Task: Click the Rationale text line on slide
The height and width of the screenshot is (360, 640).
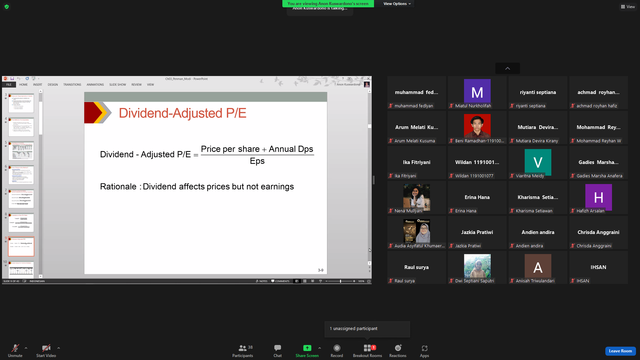Action: pos(197,187)
